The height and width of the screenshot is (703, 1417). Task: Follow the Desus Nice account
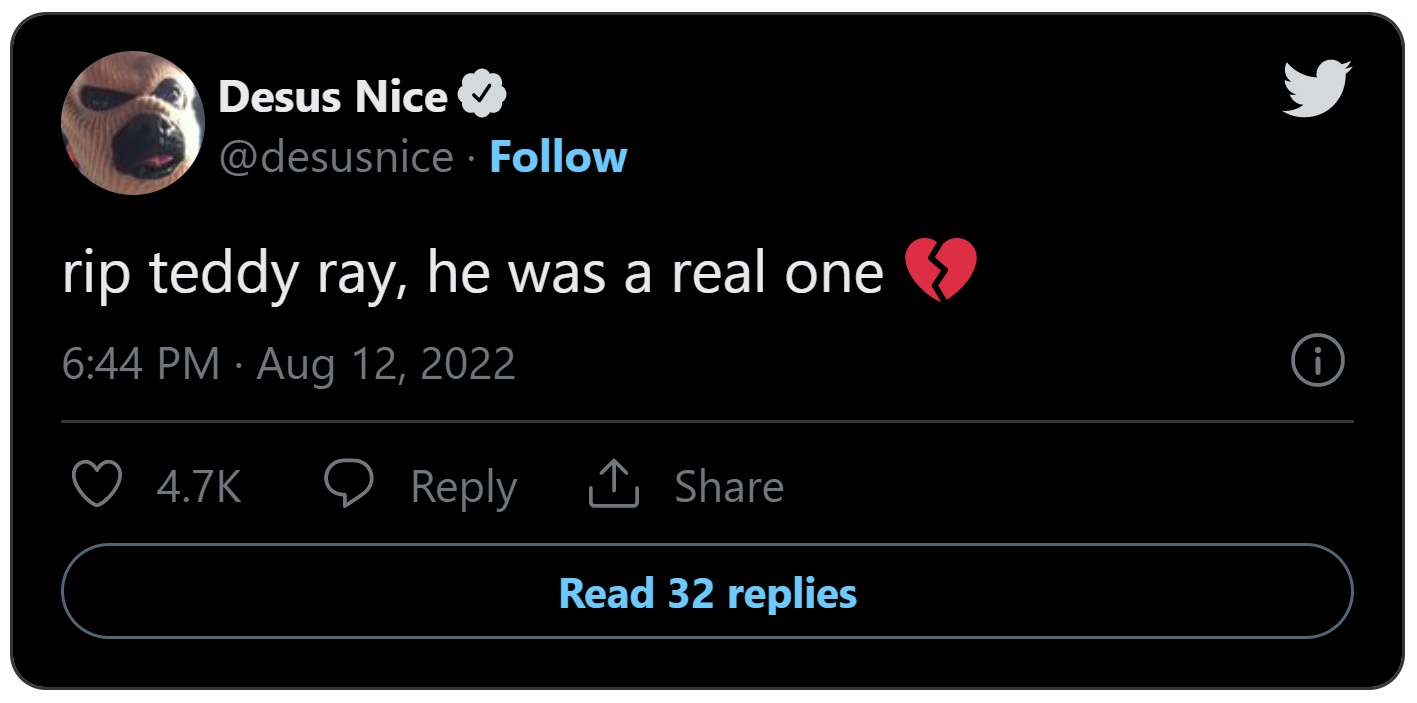(558, 157)
